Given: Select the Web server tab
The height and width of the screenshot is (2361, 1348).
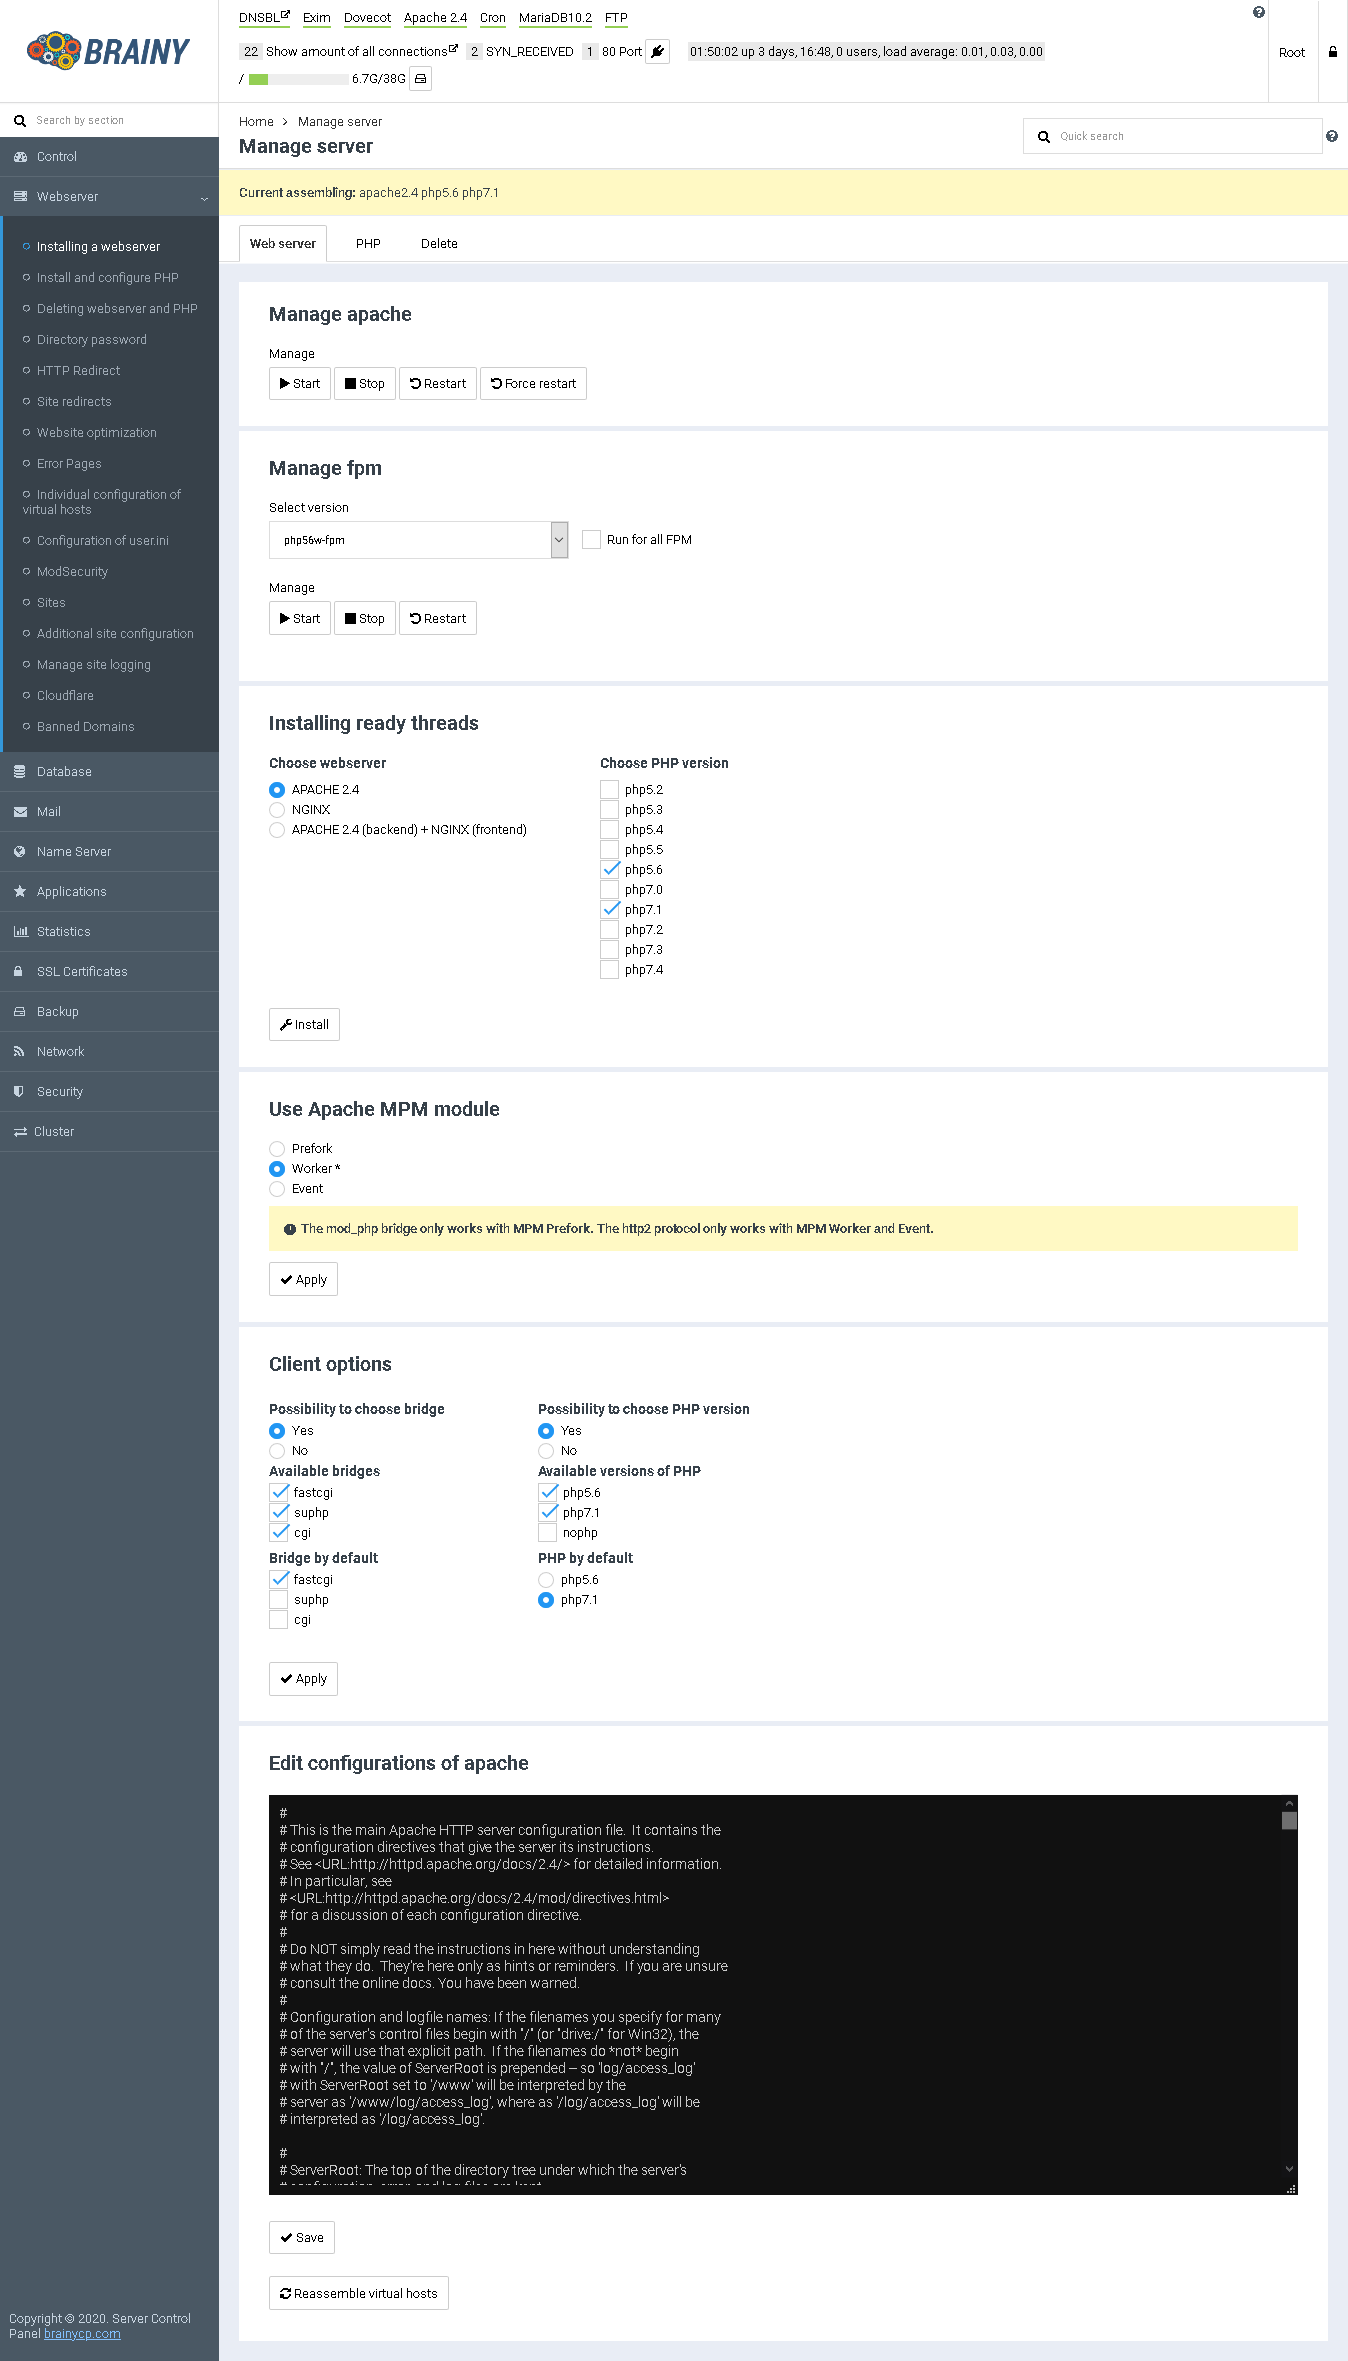Looking at the screenshot, I should coord(283,244).
